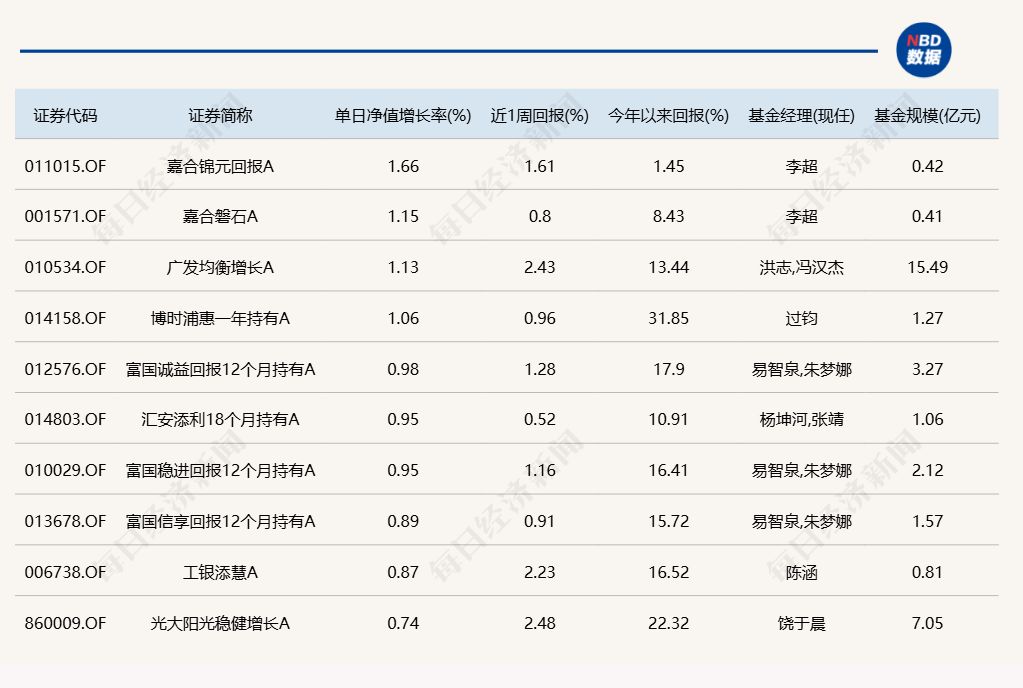Select the 证券简称 column header
Screen dimensions: 1023x688
(x=220, y=115)
